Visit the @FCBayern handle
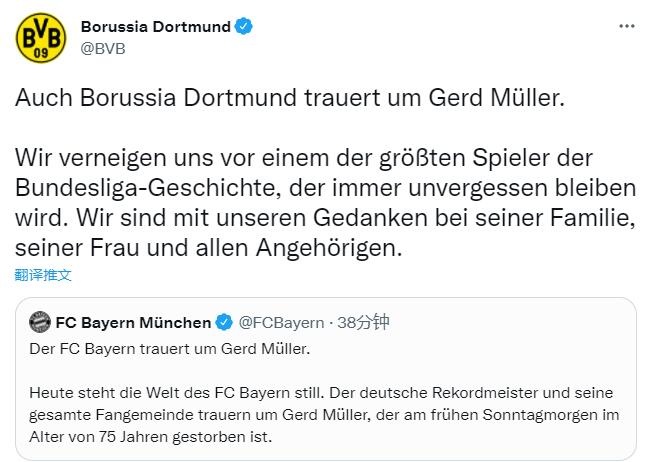 coord(281,322)
